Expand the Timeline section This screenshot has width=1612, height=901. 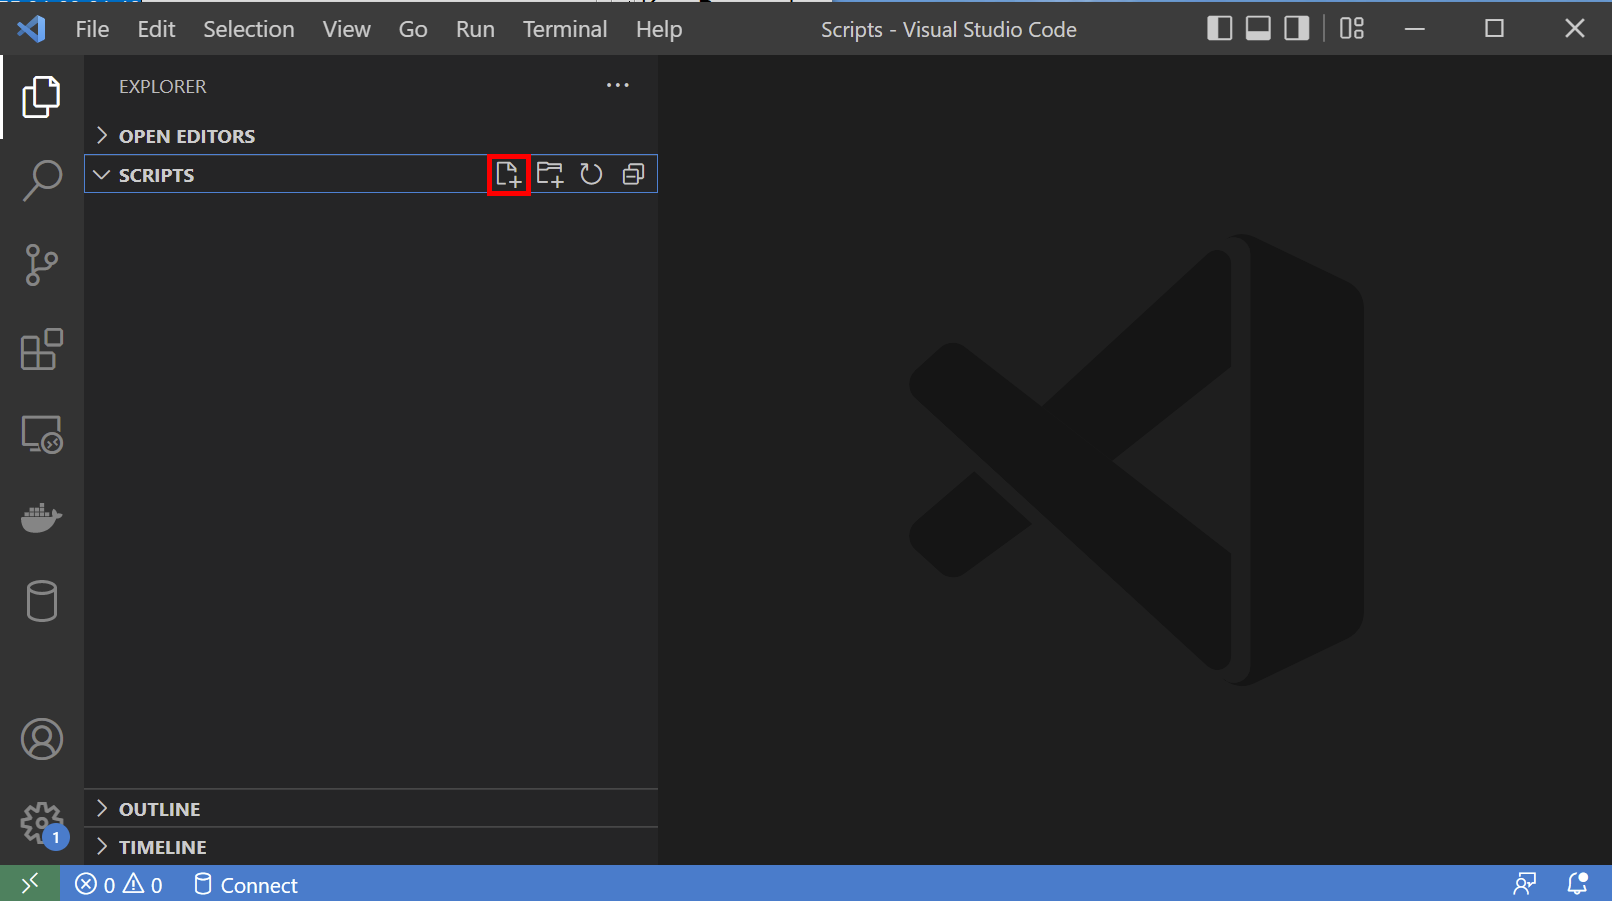(162, 847)
